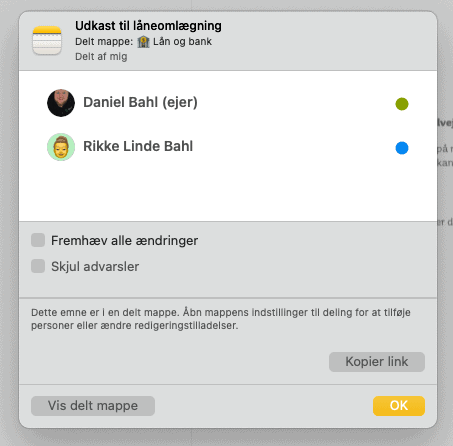Enable the Fremhæv alle ændringer checkbox
This screenshot has height=446, width=453.
[x=38, y=240]
